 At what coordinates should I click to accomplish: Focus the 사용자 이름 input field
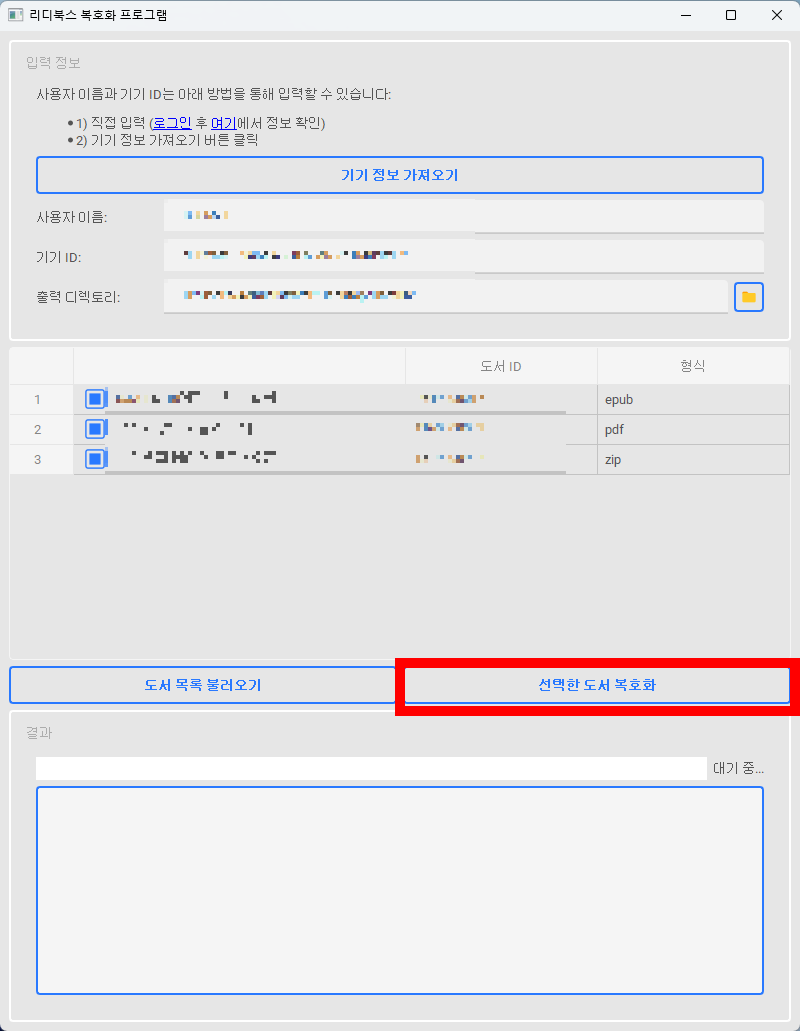point(463,216)
